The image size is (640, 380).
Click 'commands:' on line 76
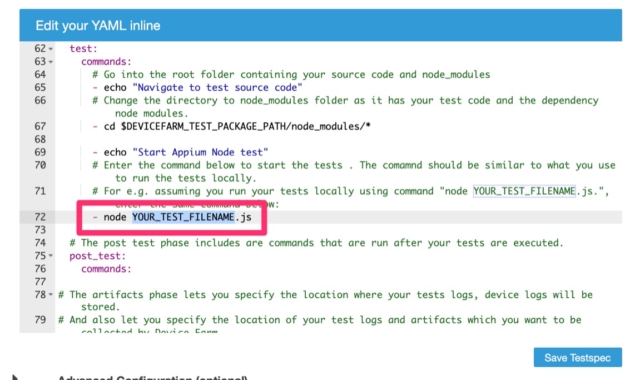click(x=106, y=269)
